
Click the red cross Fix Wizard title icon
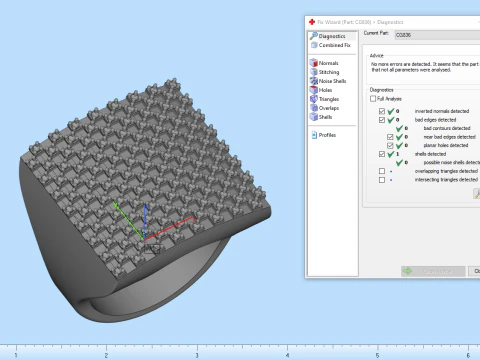click(x=312, y=22)
